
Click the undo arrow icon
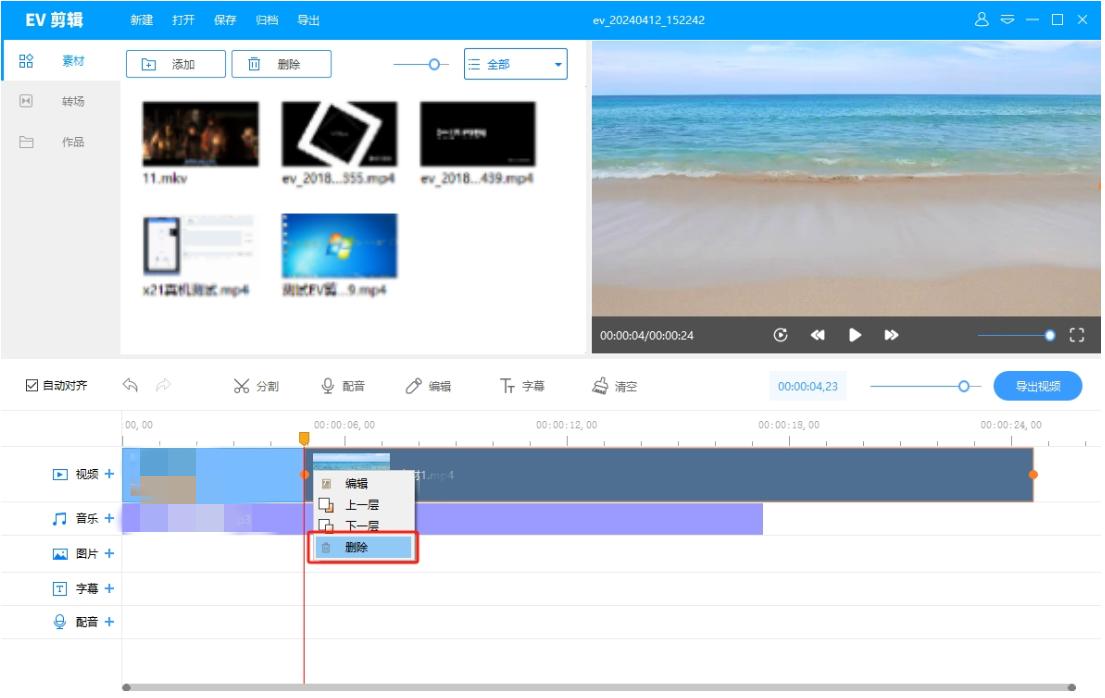point(130,386)
